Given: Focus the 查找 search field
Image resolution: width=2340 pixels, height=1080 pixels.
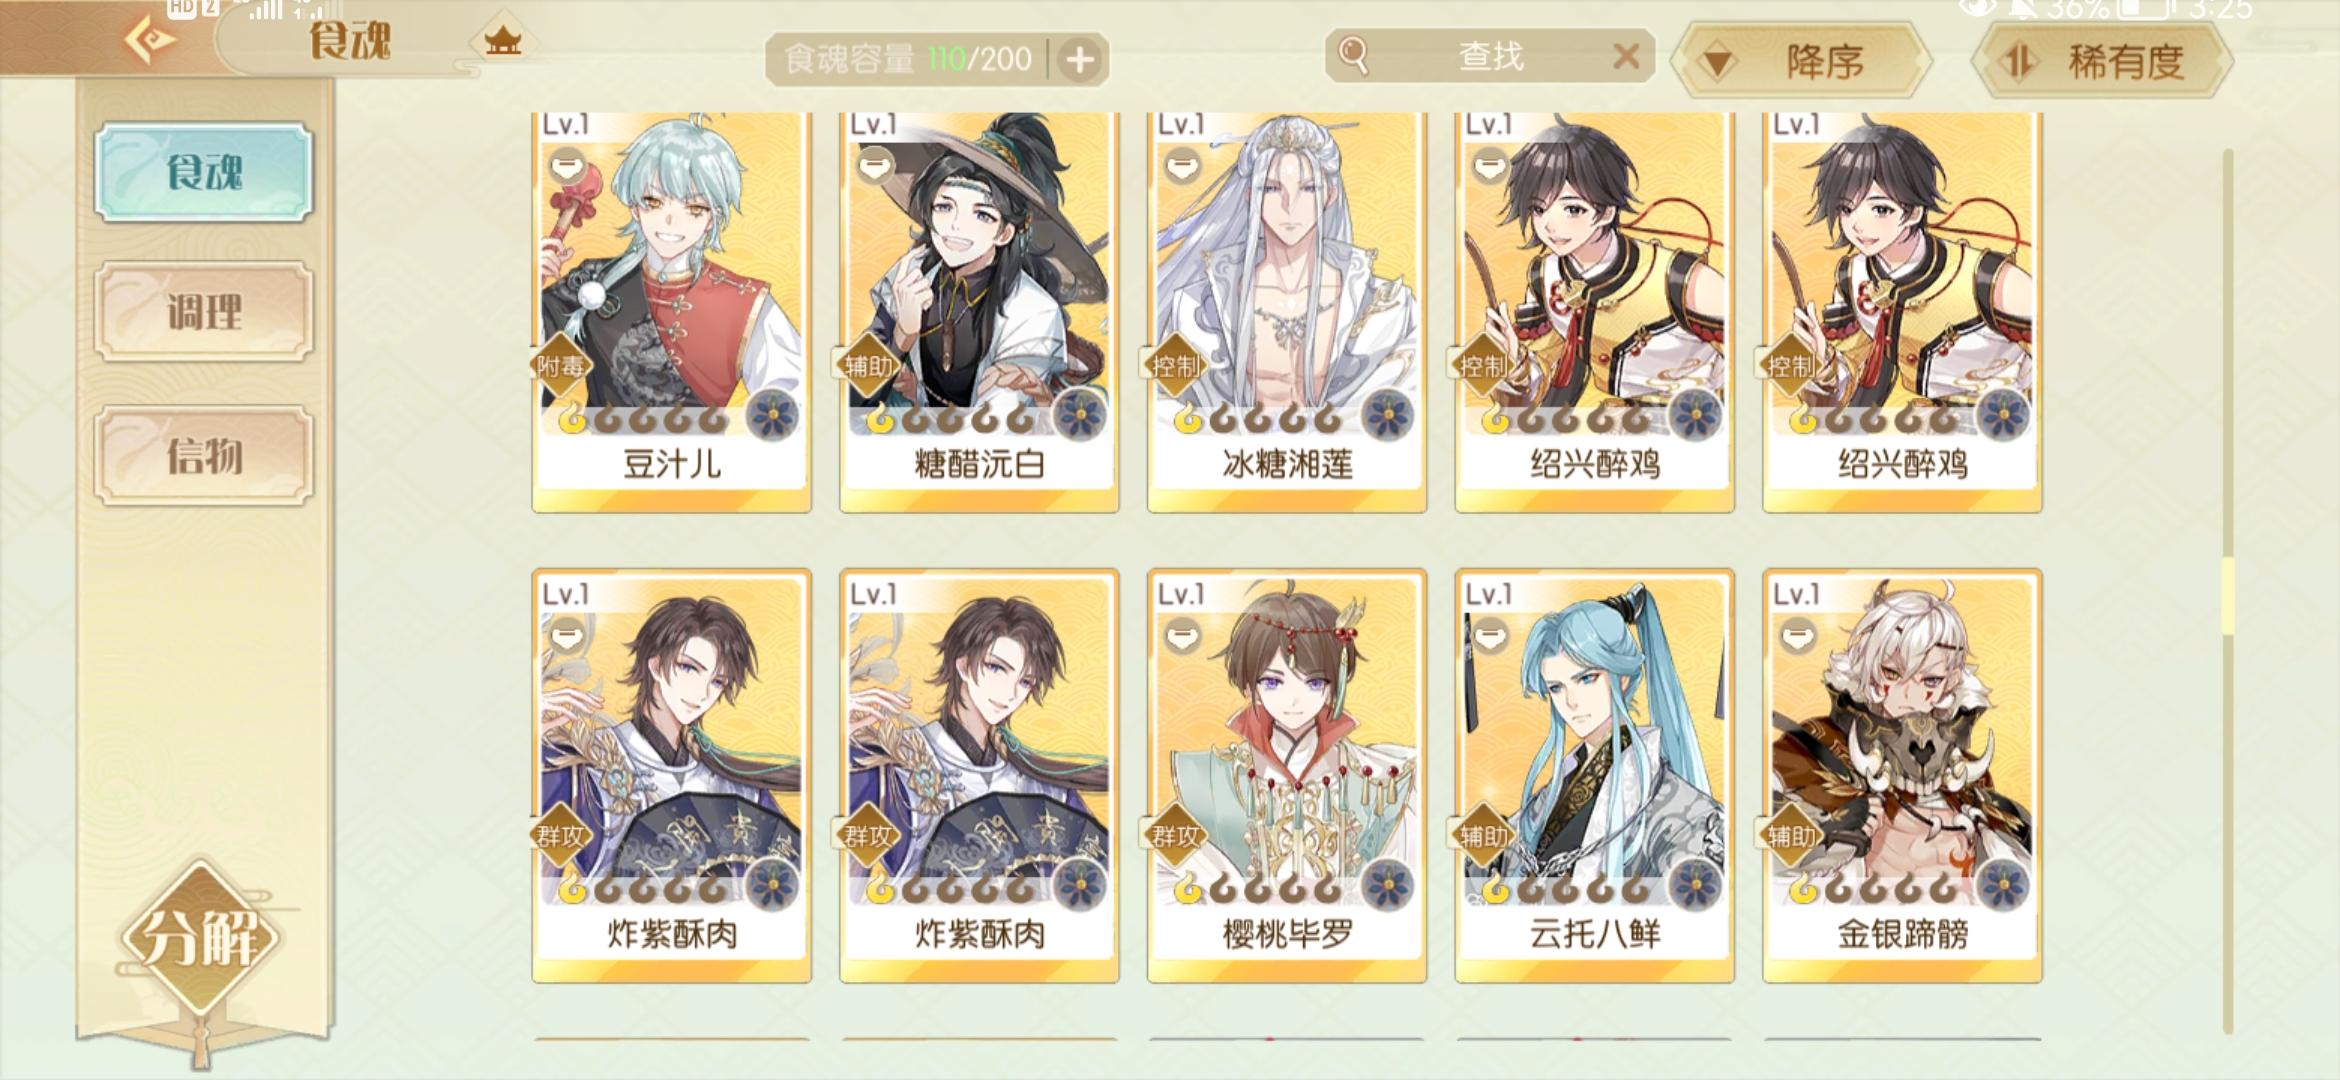Looking at the screenshot, I should pos(1490,56).
